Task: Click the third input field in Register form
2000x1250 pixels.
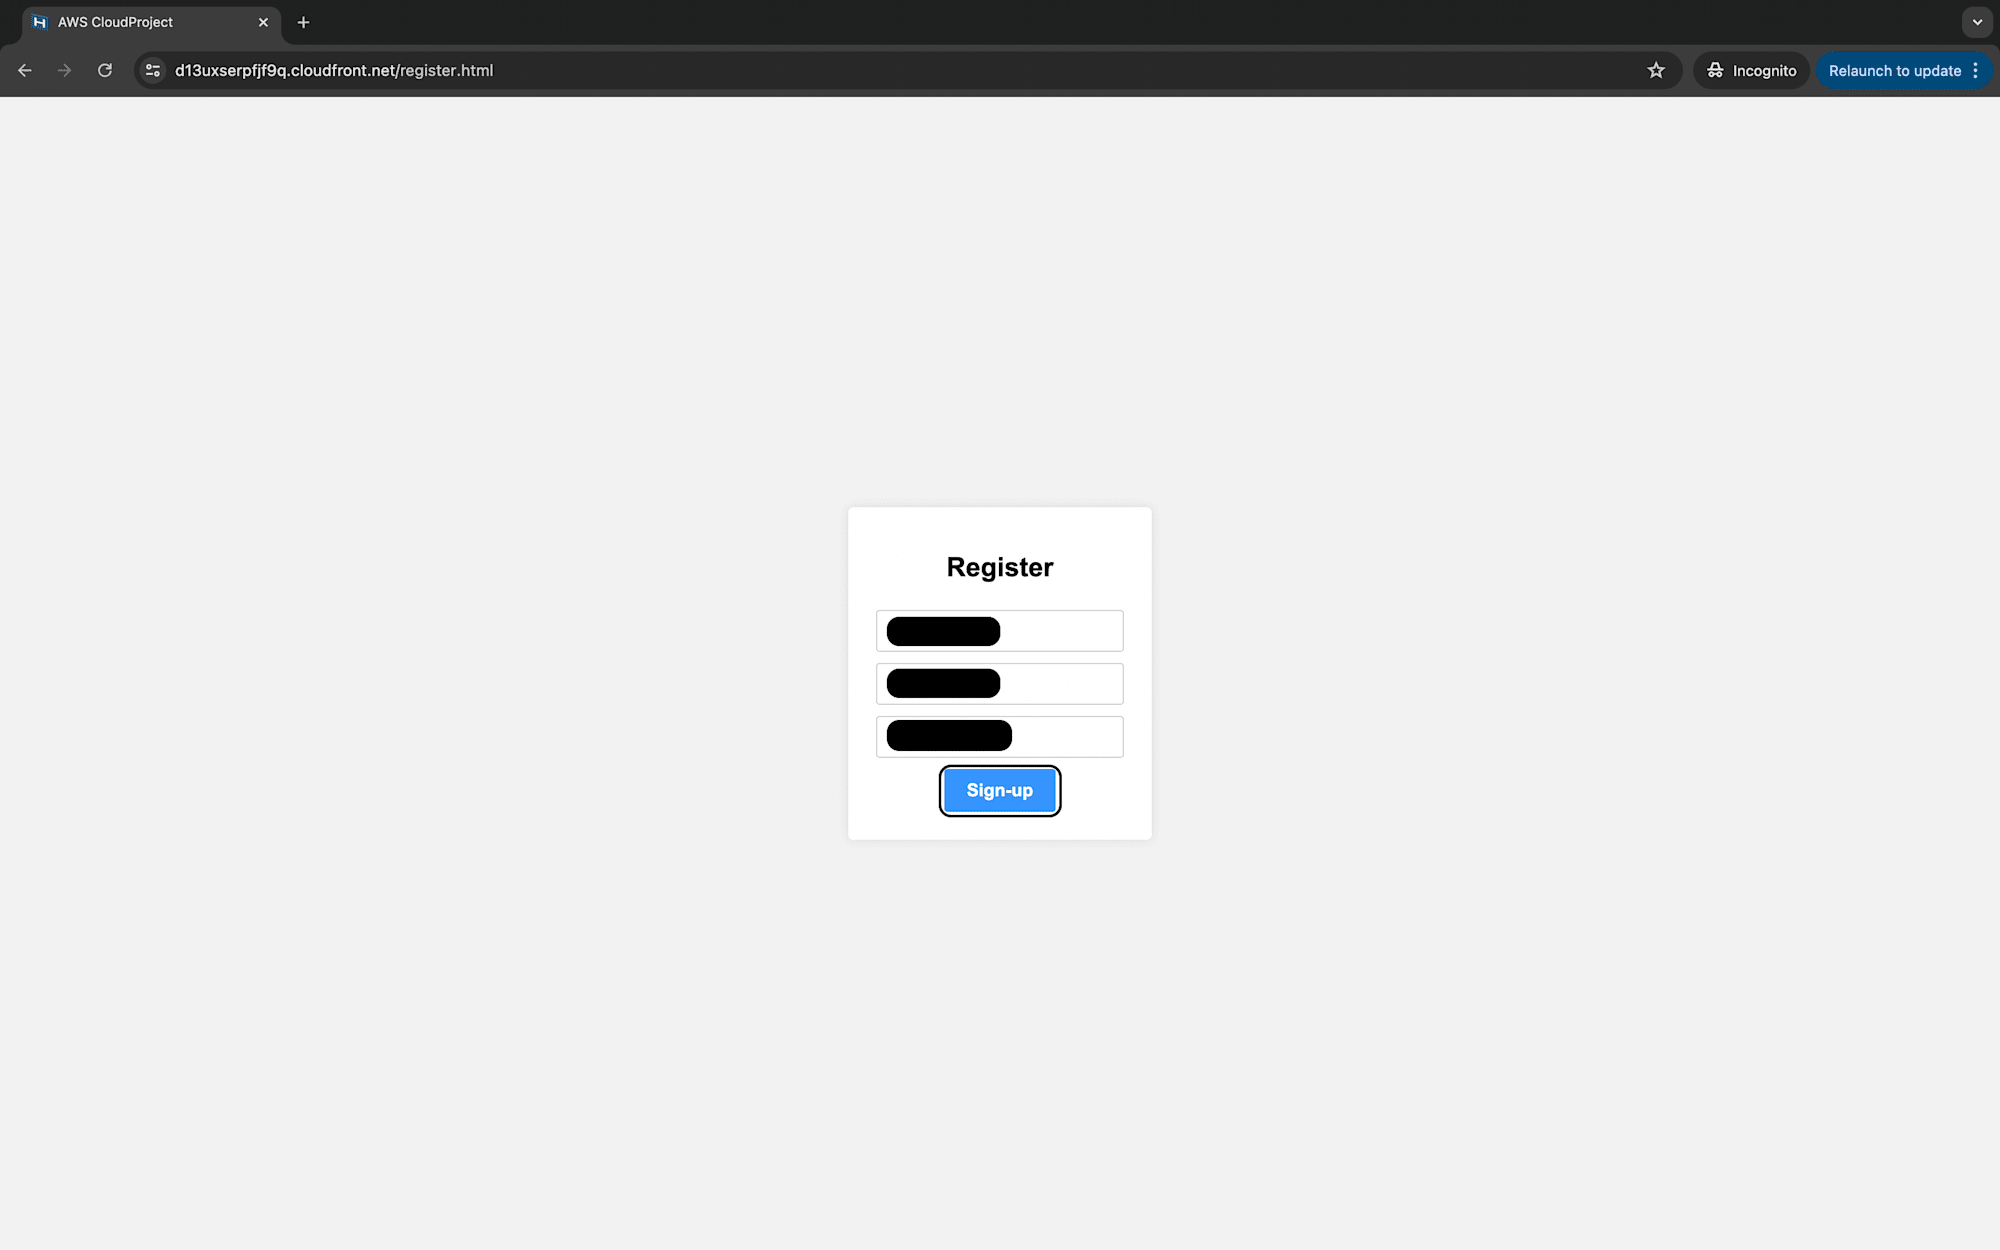Action: pos(999,736)
